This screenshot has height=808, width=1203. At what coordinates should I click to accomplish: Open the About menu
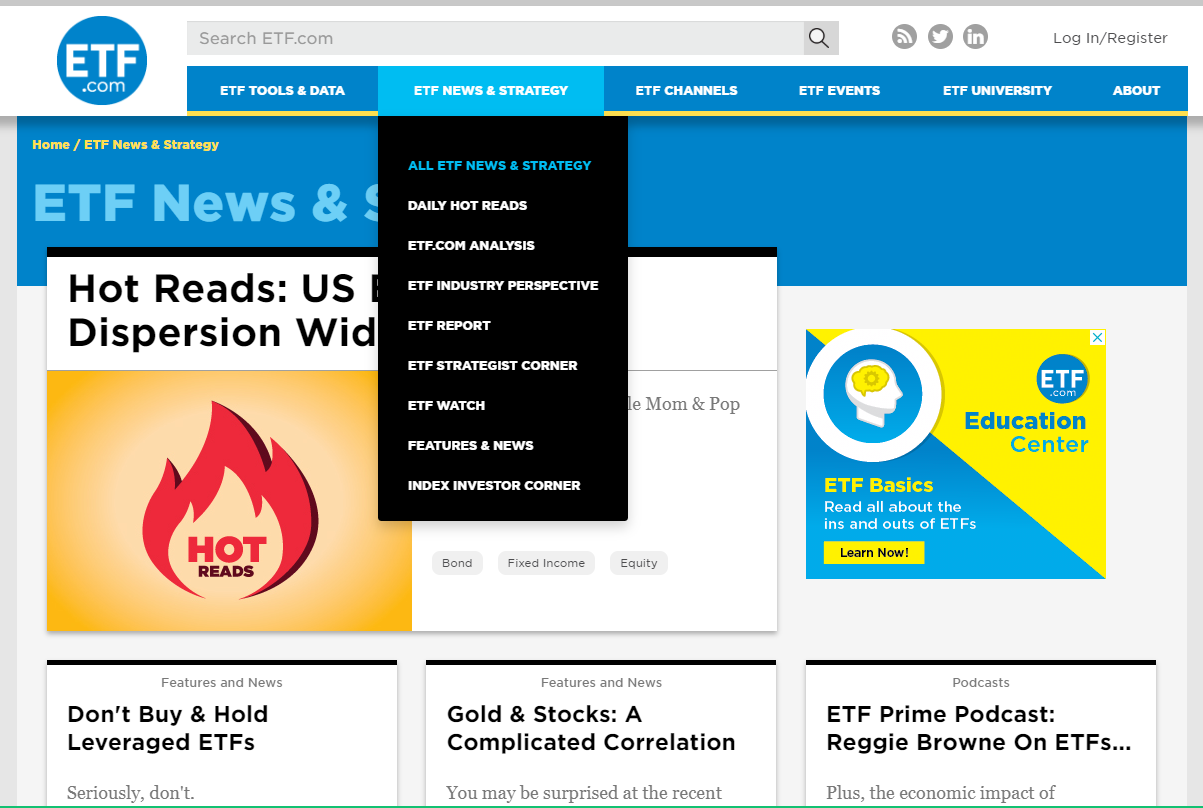click(x=1136, y=90)
